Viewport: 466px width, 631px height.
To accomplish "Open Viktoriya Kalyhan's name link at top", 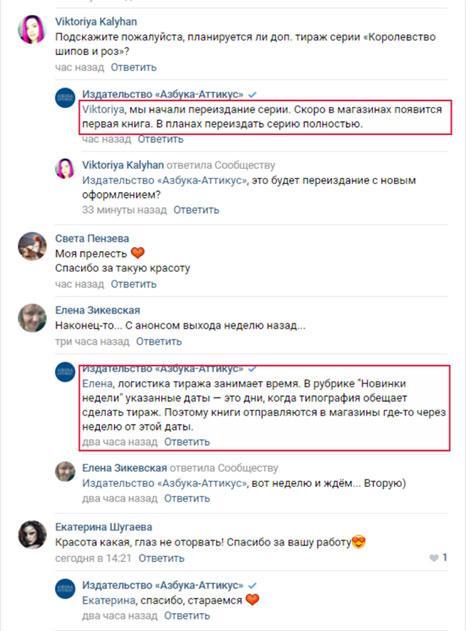I will click(x=96, y=22).
